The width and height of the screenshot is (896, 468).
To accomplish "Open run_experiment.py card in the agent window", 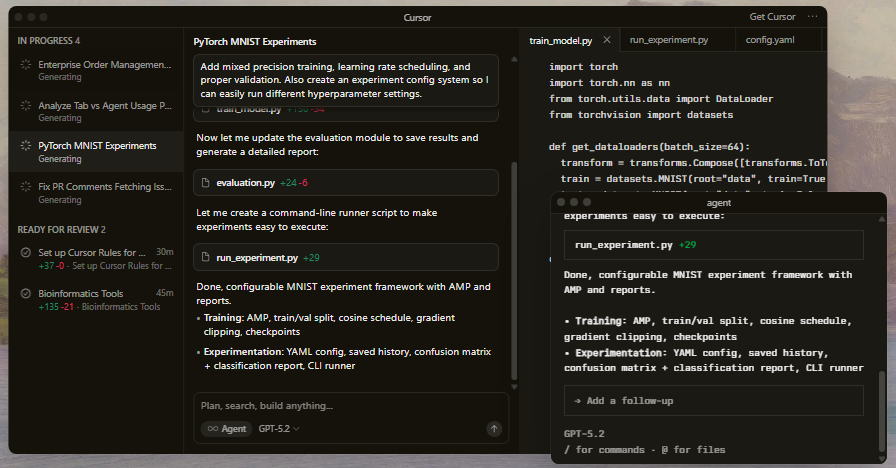I will point(713,245).
